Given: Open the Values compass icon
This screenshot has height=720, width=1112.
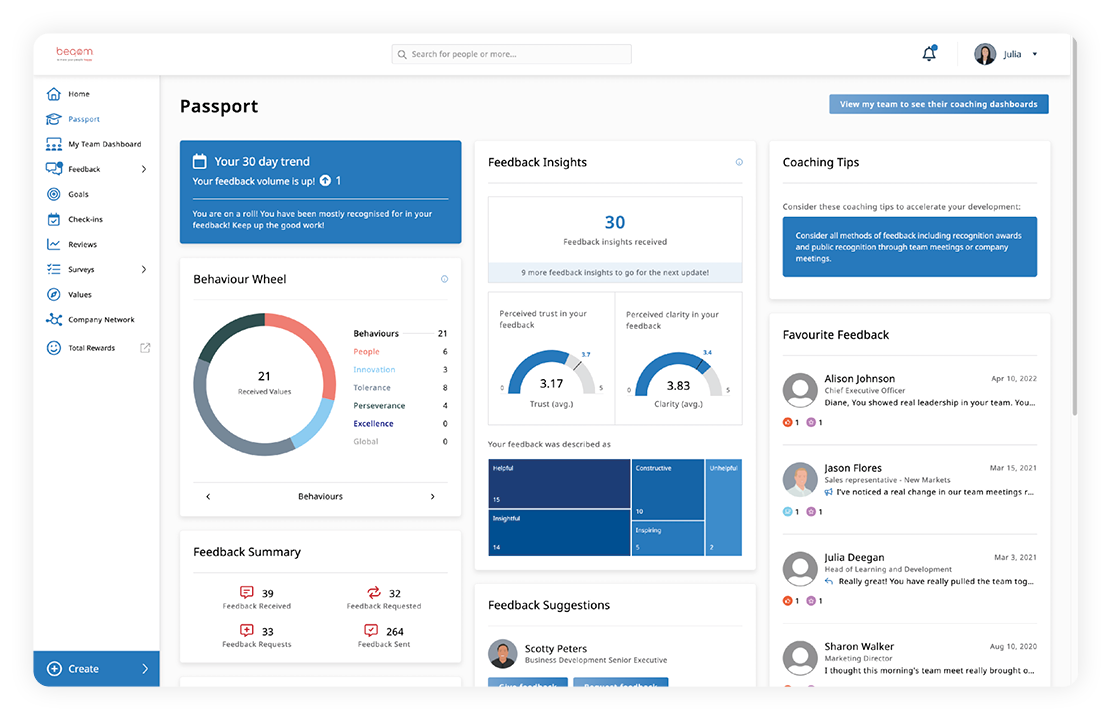Looking at the screenshot, I should [x=53, y=294].
